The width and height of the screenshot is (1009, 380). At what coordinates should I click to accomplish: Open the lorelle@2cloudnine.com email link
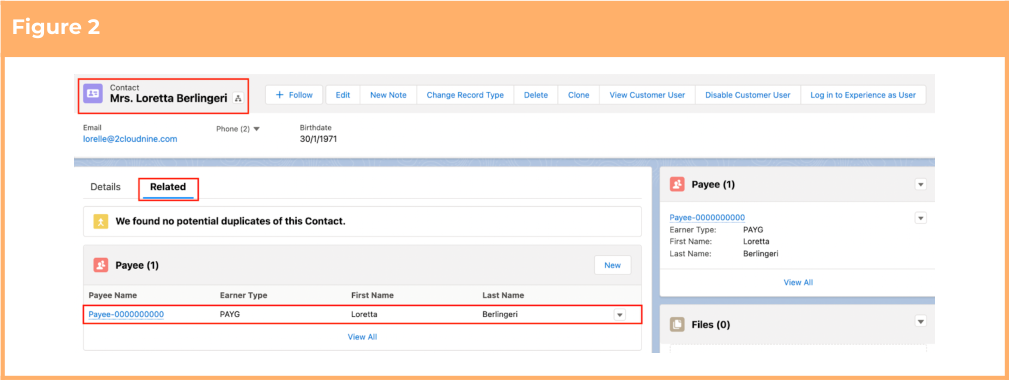click(130, 139)
